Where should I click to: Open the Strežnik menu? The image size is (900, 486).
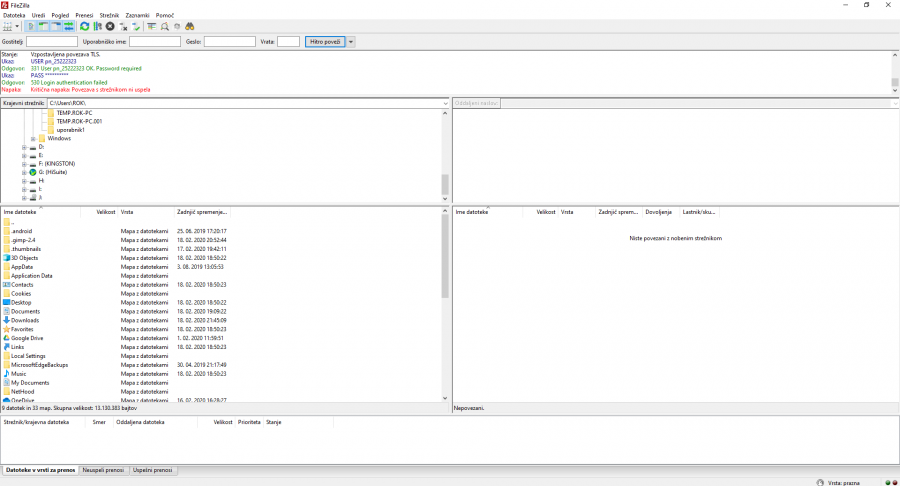(109, 15)
